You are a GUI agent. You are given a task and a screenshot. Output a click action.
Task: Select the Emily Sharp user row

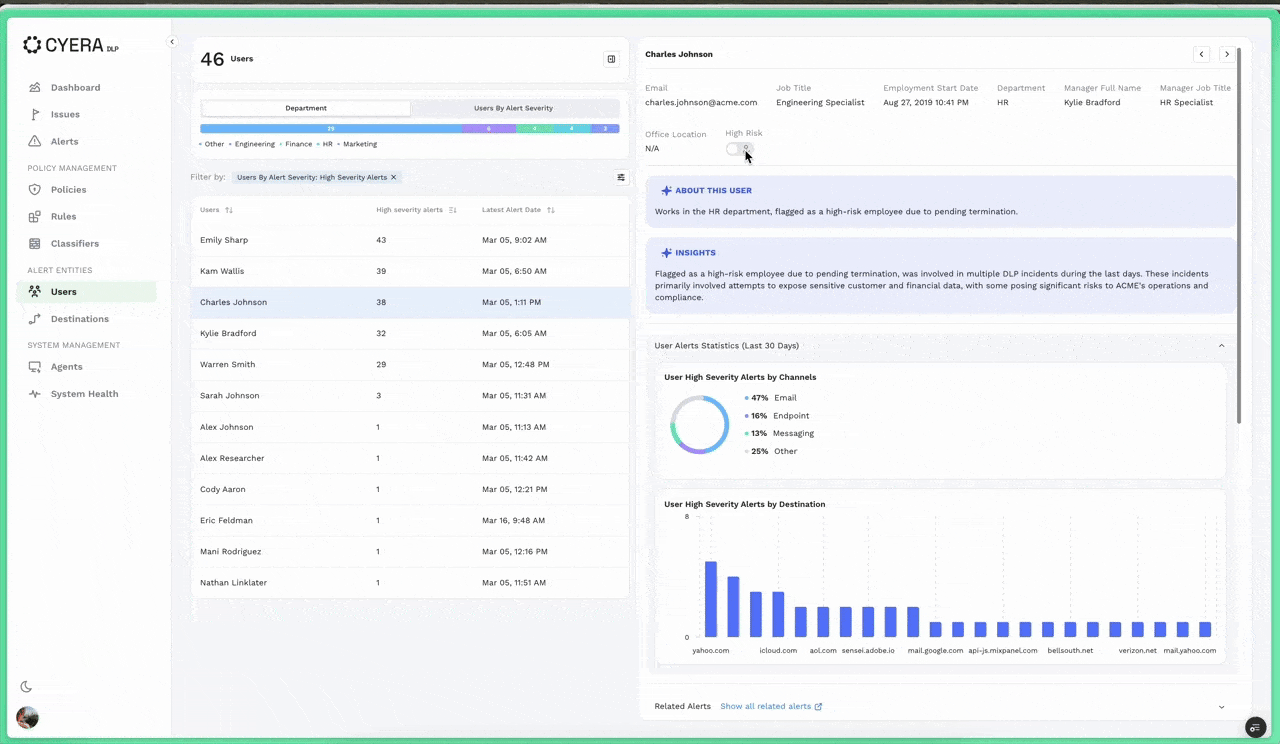(410, 240)
